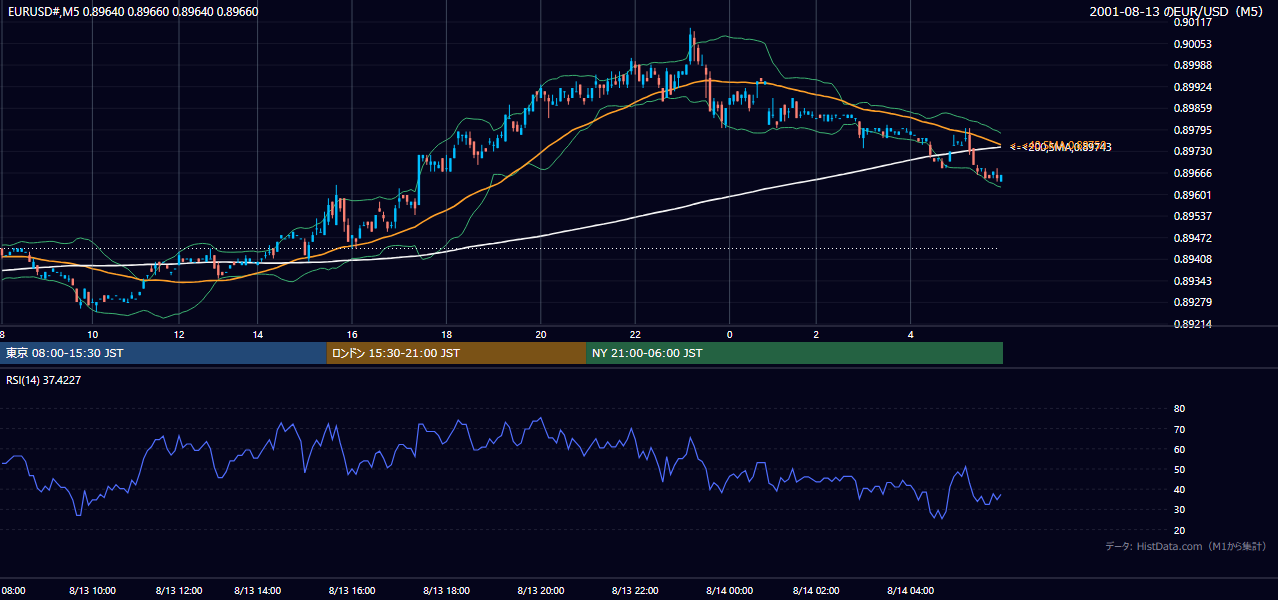
Task: Click price axis label 0.89730
Action: pyautogui.click(x=1193, y=151)
